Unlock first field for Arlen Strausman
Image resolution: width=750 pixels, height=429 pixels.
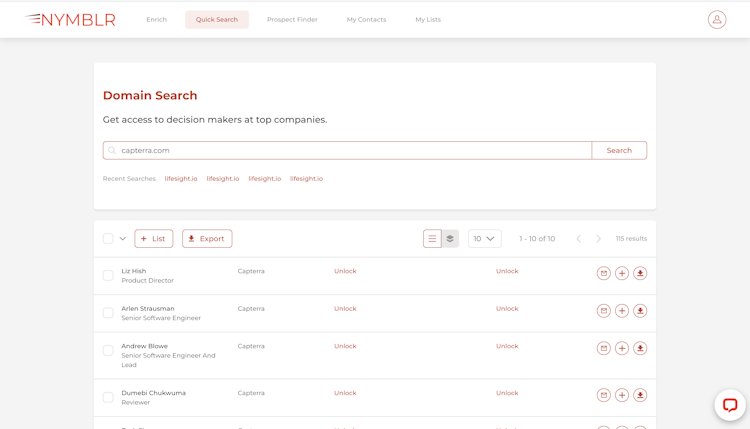pos(345,308)
